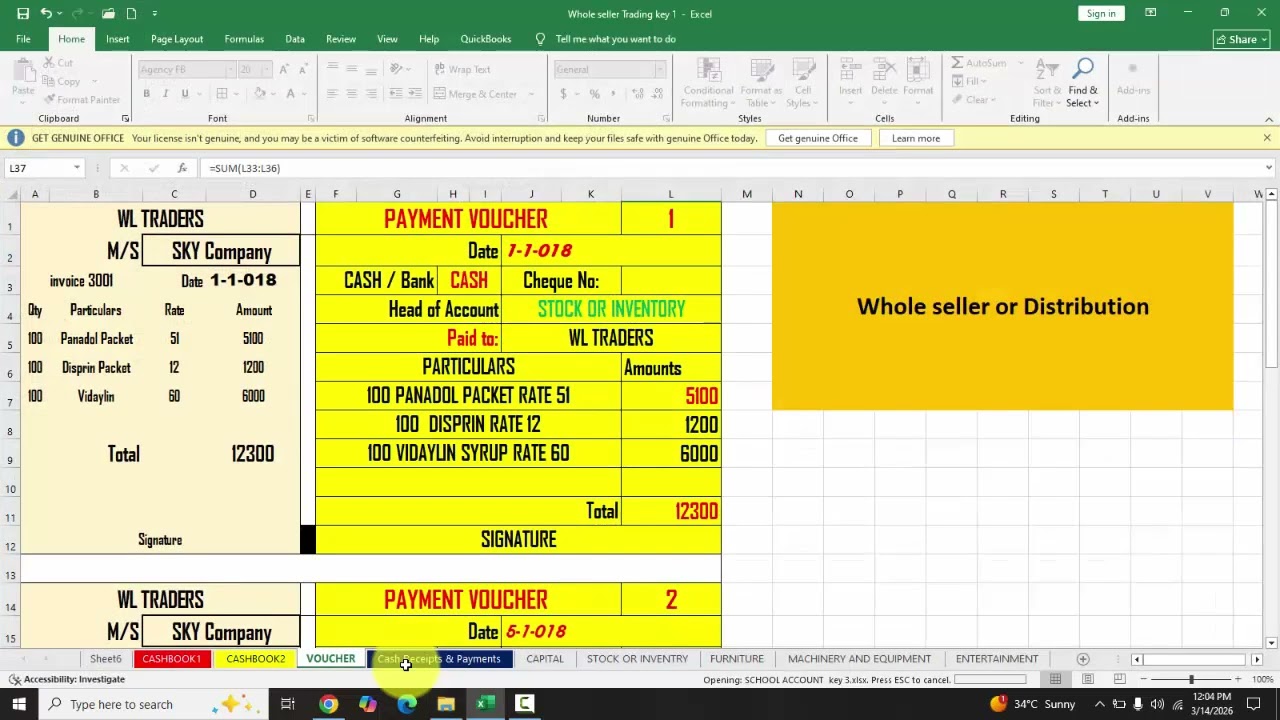
Task: Click the Borders icon
Action: 222,94
